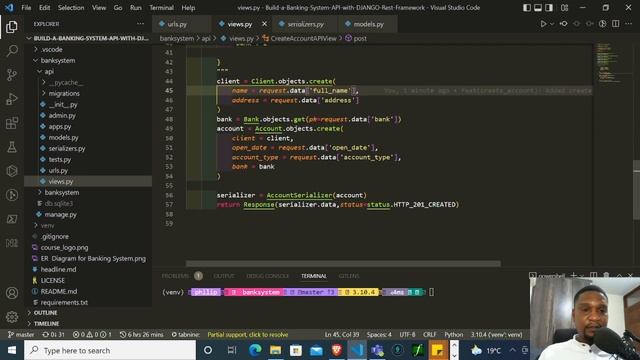Image resolution: width=640 pixels, height=360 pixels.
Task: Change the UTF-8 encoding setting
Action: click(407, 334)
